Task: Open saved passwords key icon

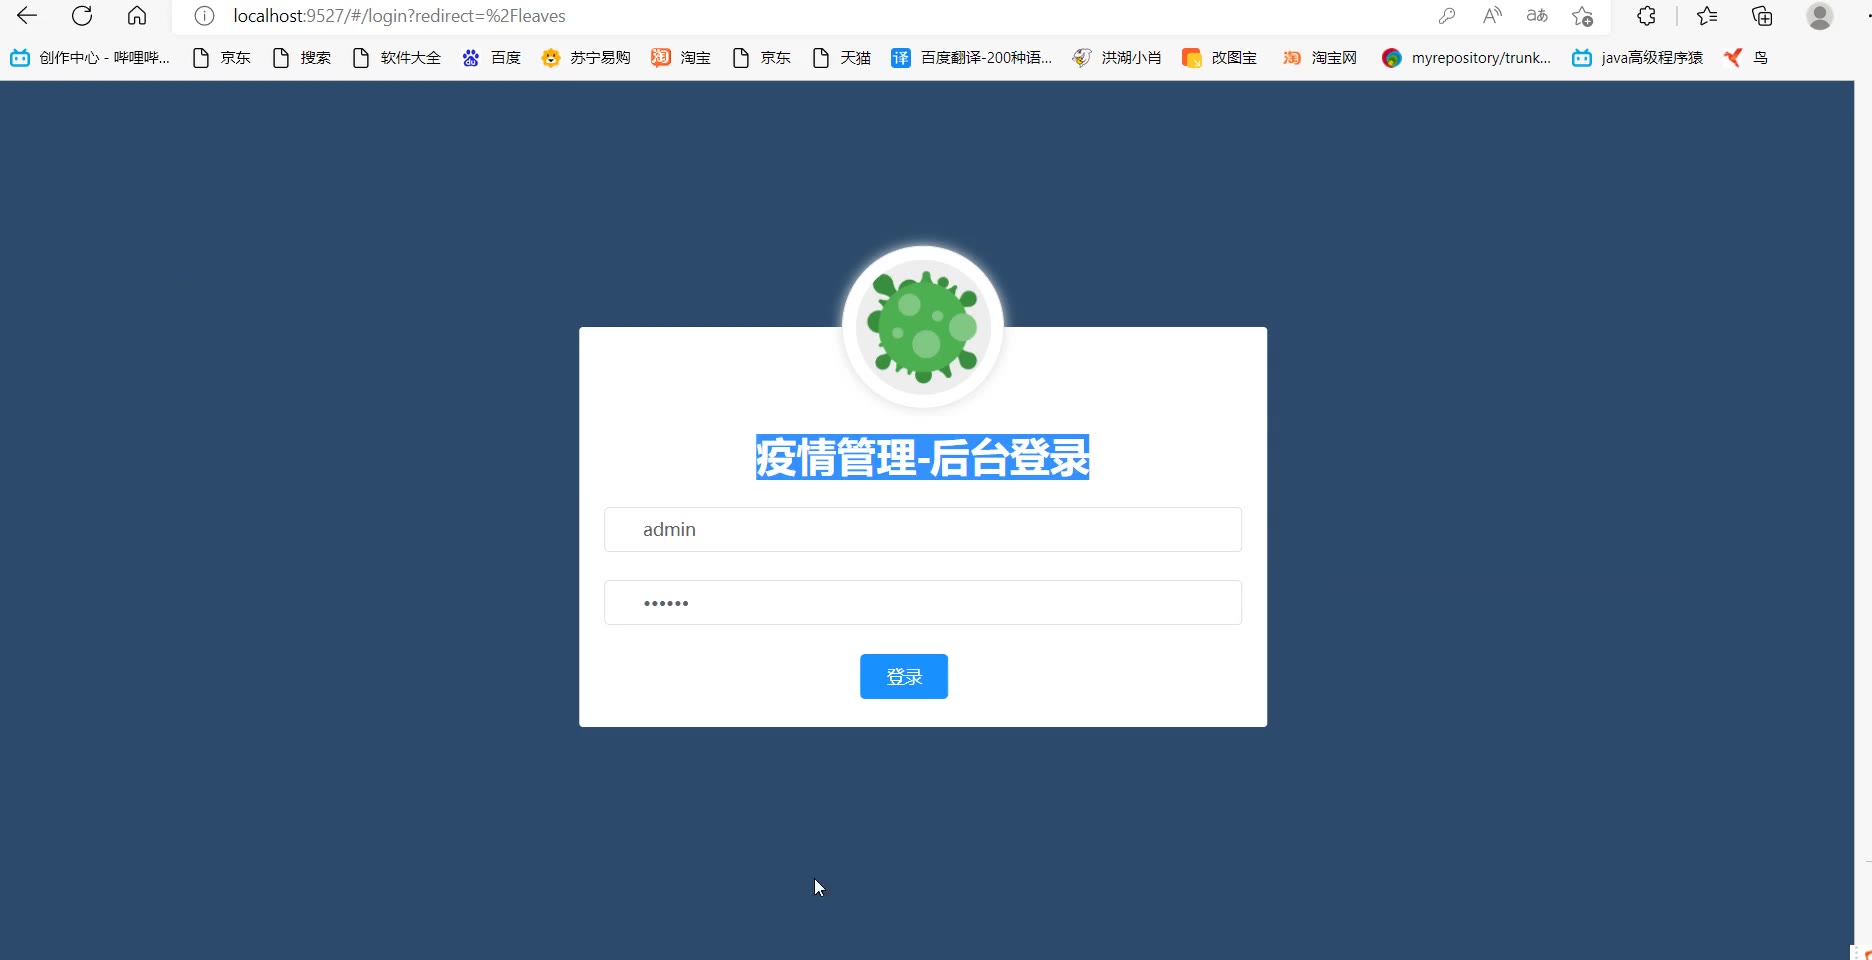Action: point(1446,16)
